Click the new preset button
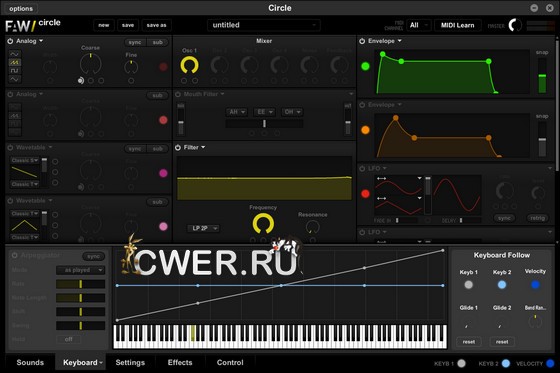Screen dimensions: 560x373 click(104, 25)
